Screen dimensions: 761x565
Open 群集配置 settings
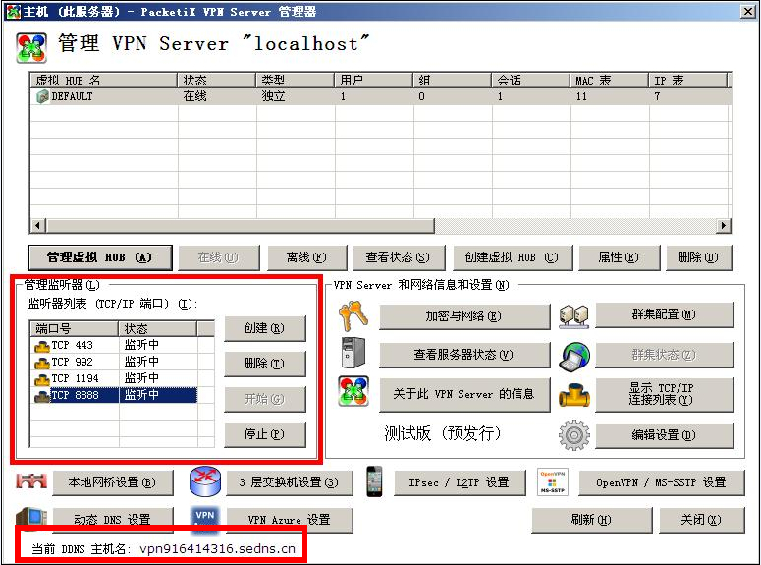coord(664,315)
